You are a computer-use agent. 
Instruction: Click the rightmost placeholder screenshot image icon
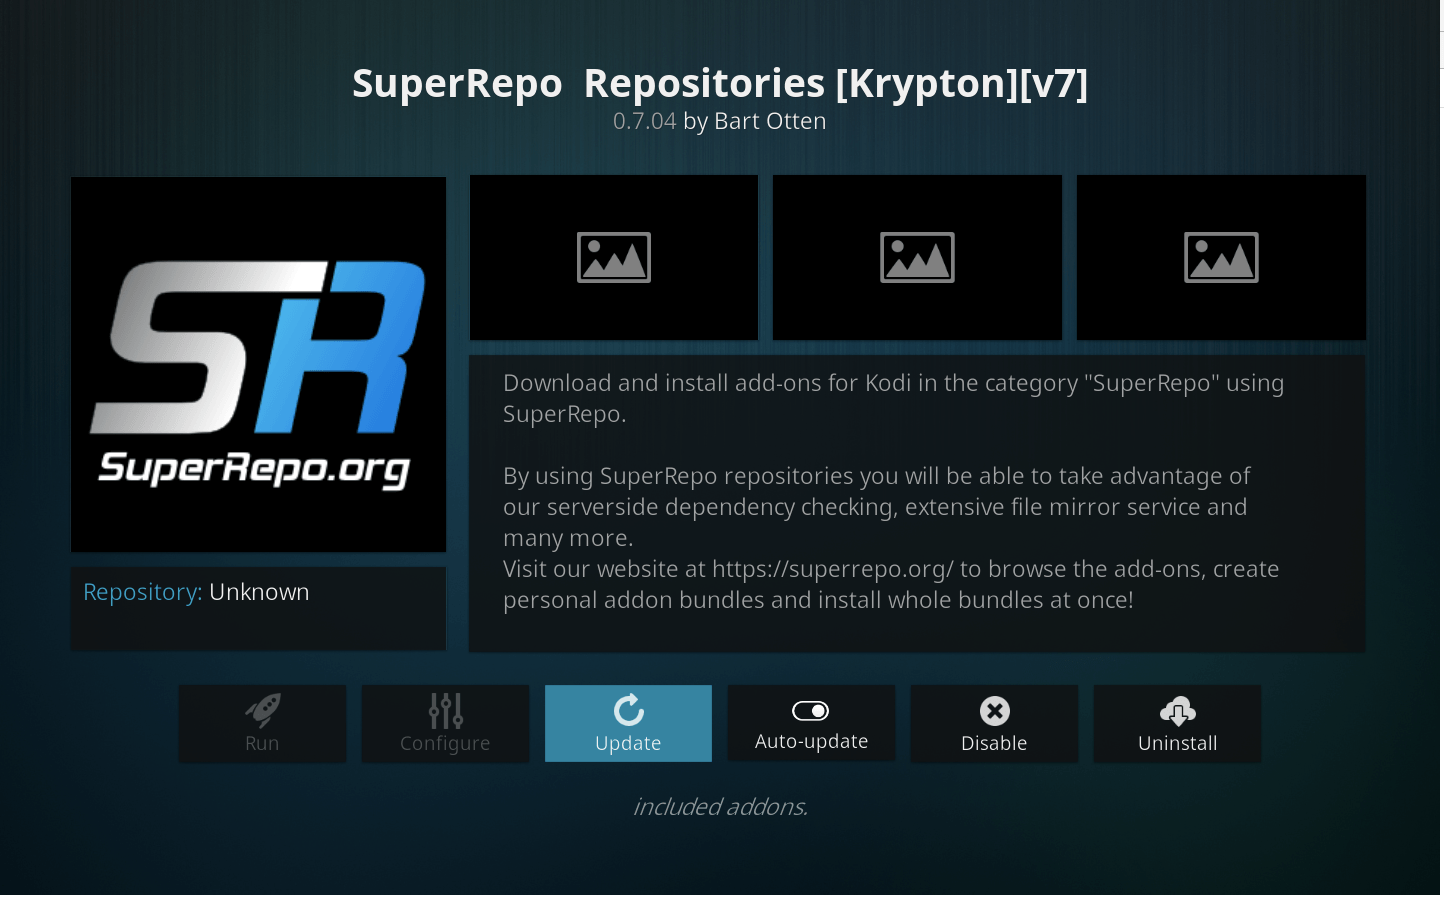[1220, 257]
